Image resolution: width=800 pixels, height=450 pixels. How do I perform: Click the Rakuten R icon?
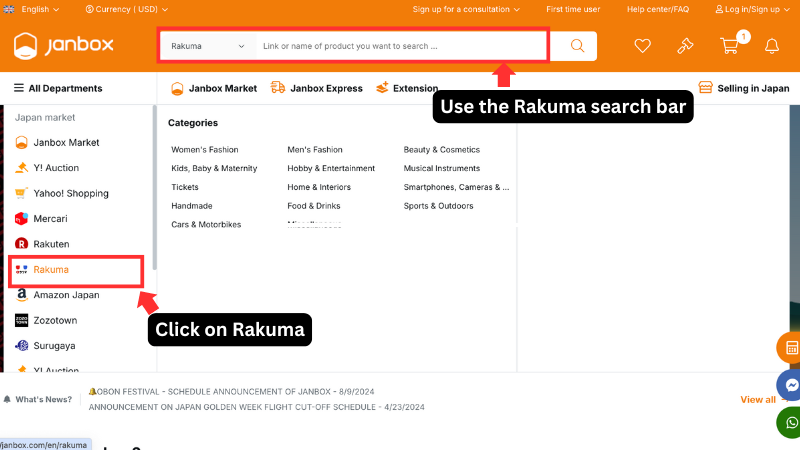tap(21, 244)
